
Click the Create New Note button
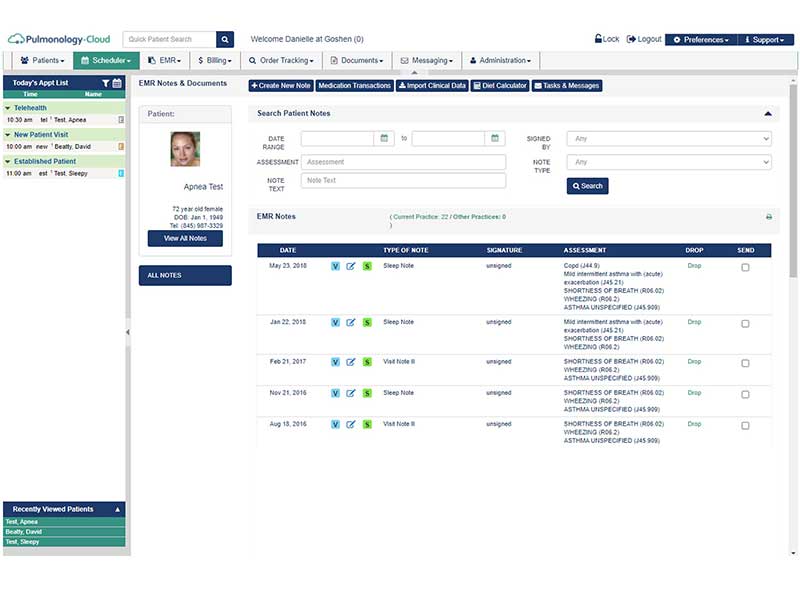point(281,86)
